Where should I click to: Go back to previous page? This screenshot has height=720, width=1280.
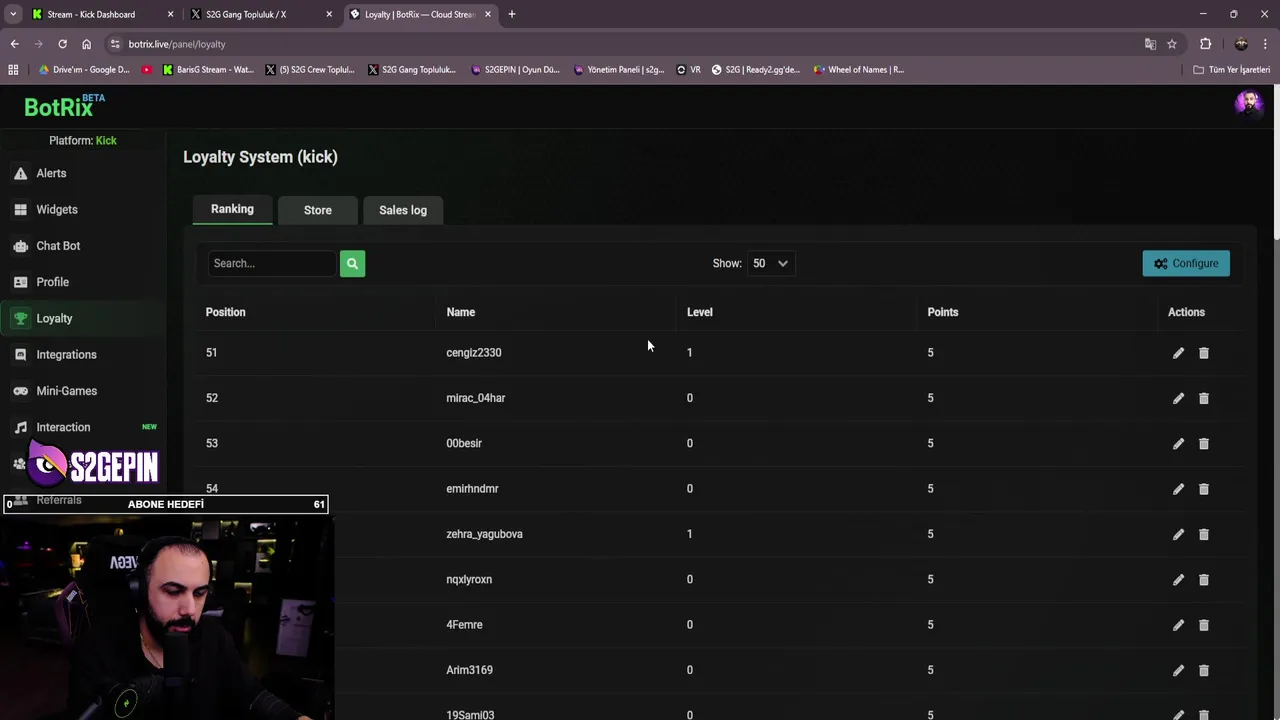[14, 44]
